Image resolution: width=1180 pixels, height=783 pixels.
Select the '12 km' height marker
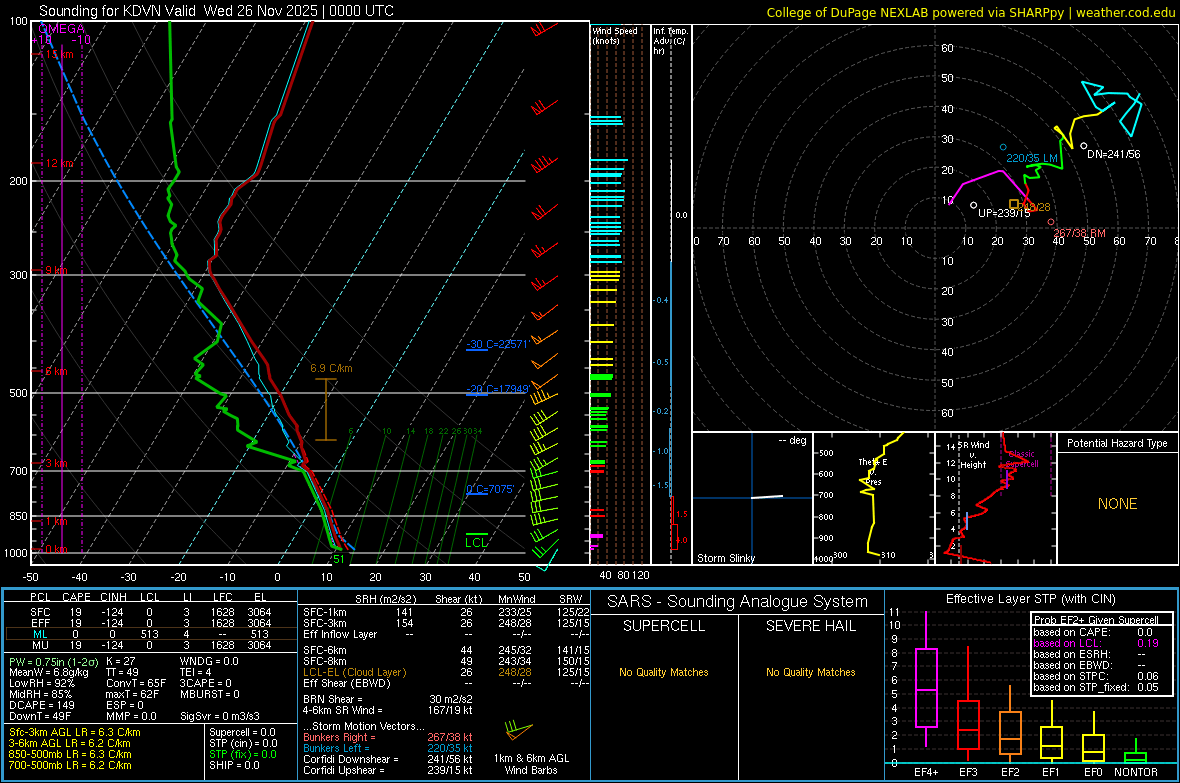pos(59,163)
